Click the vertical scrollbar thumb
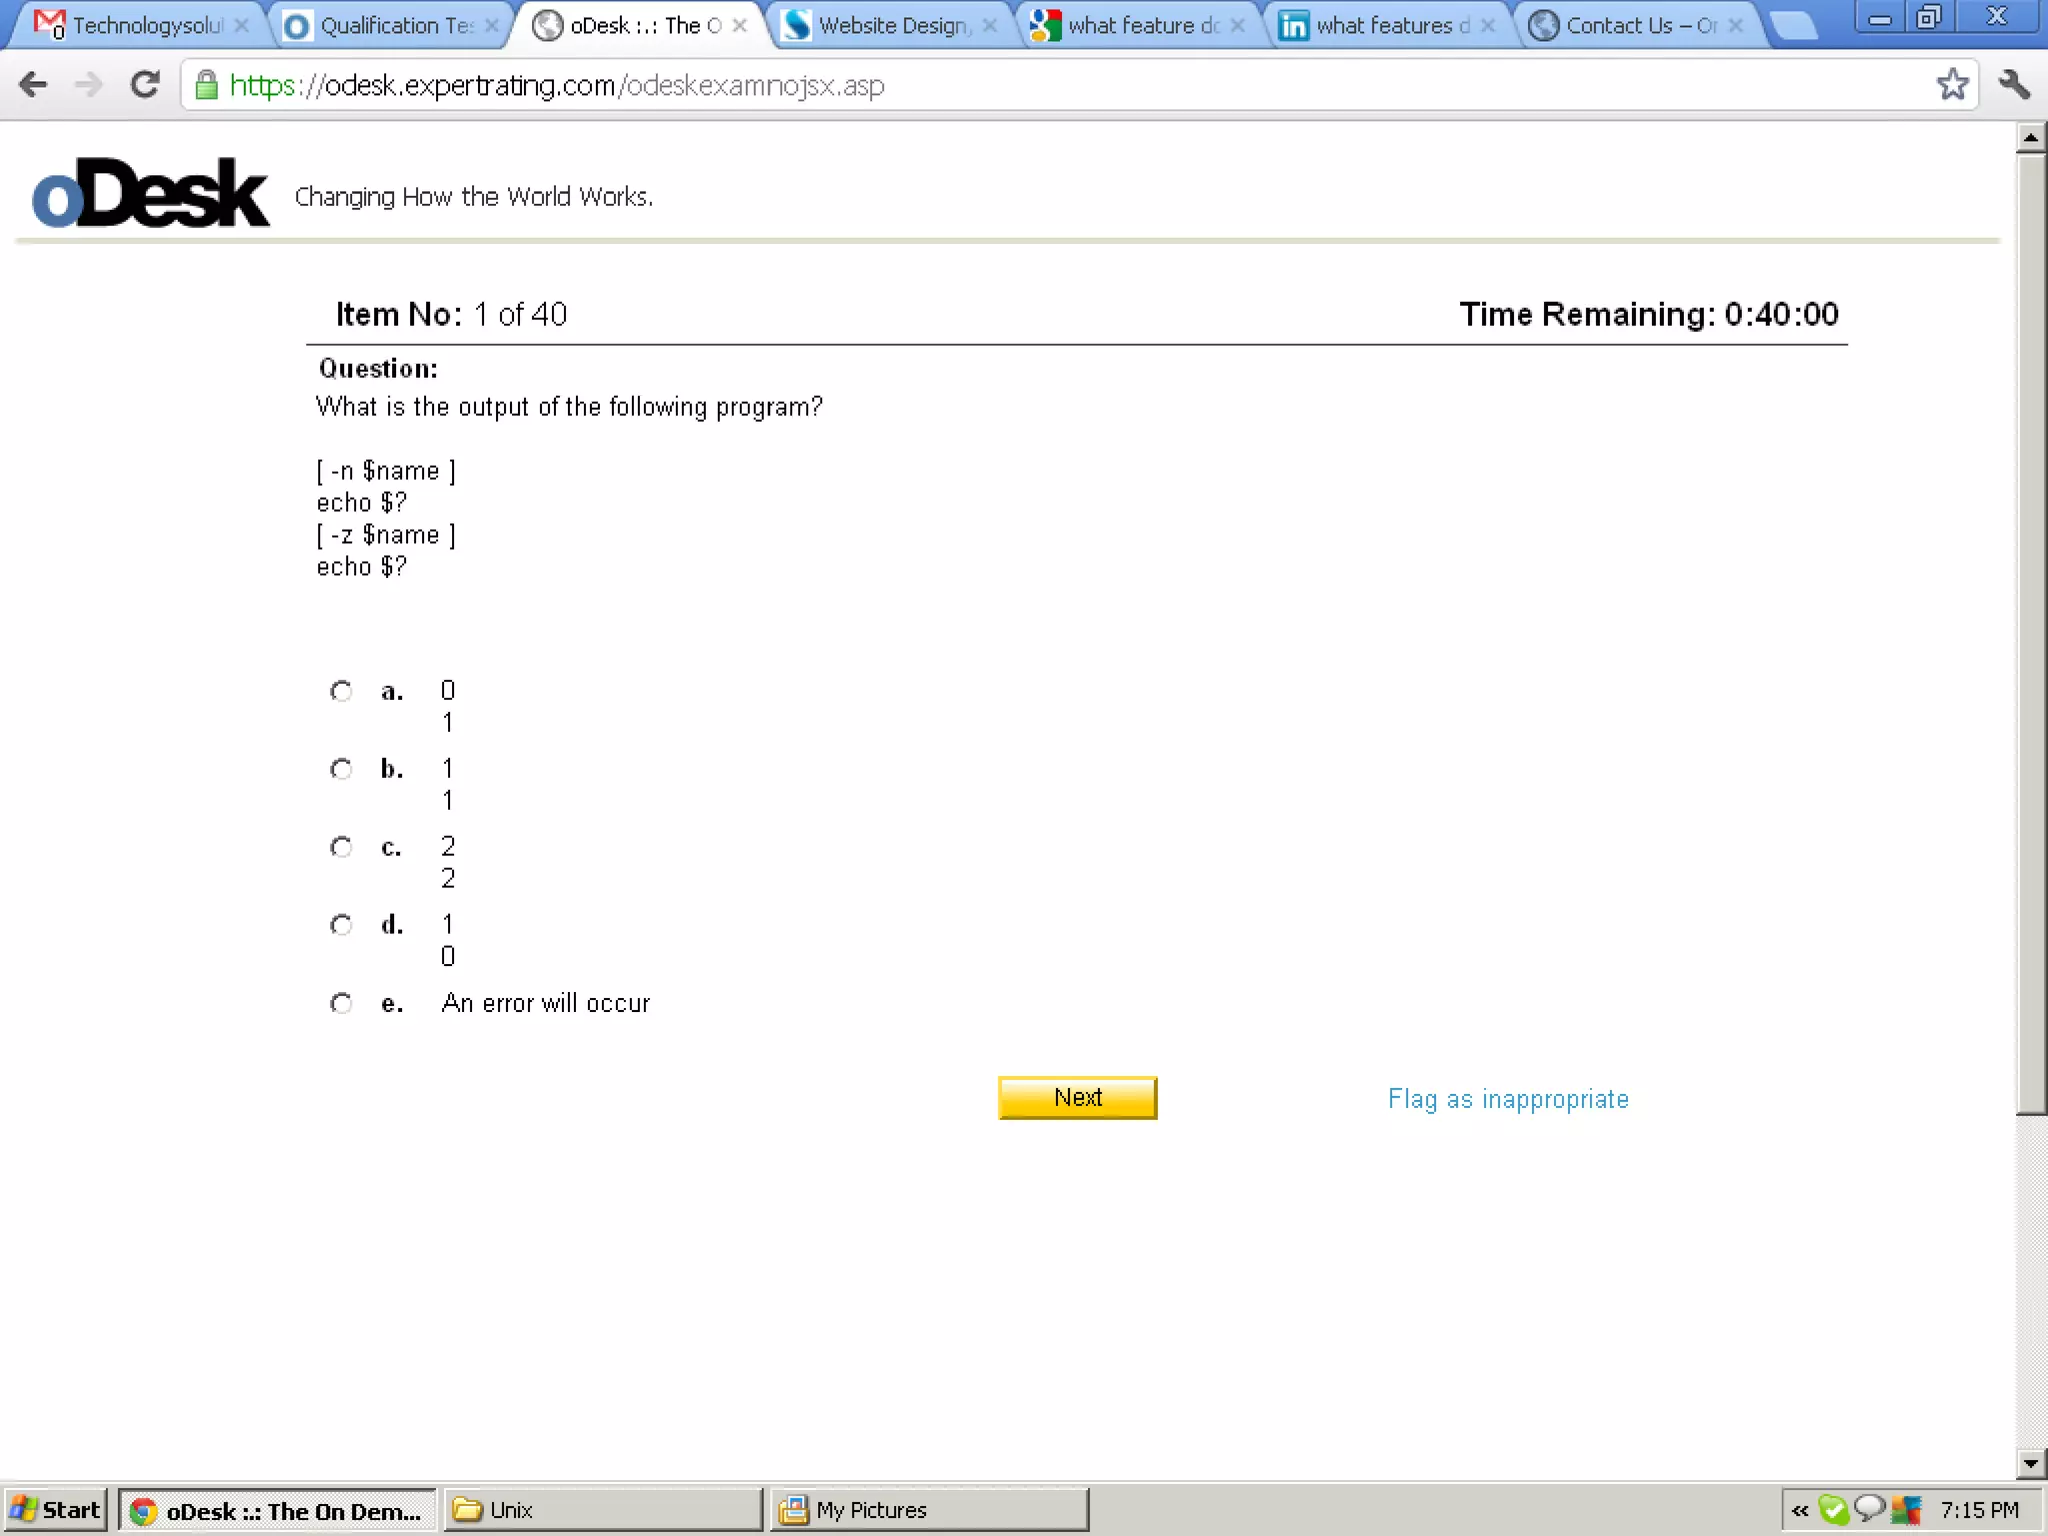The width and height of the screenshot is (2048, 1536). tap(2030, 634)
